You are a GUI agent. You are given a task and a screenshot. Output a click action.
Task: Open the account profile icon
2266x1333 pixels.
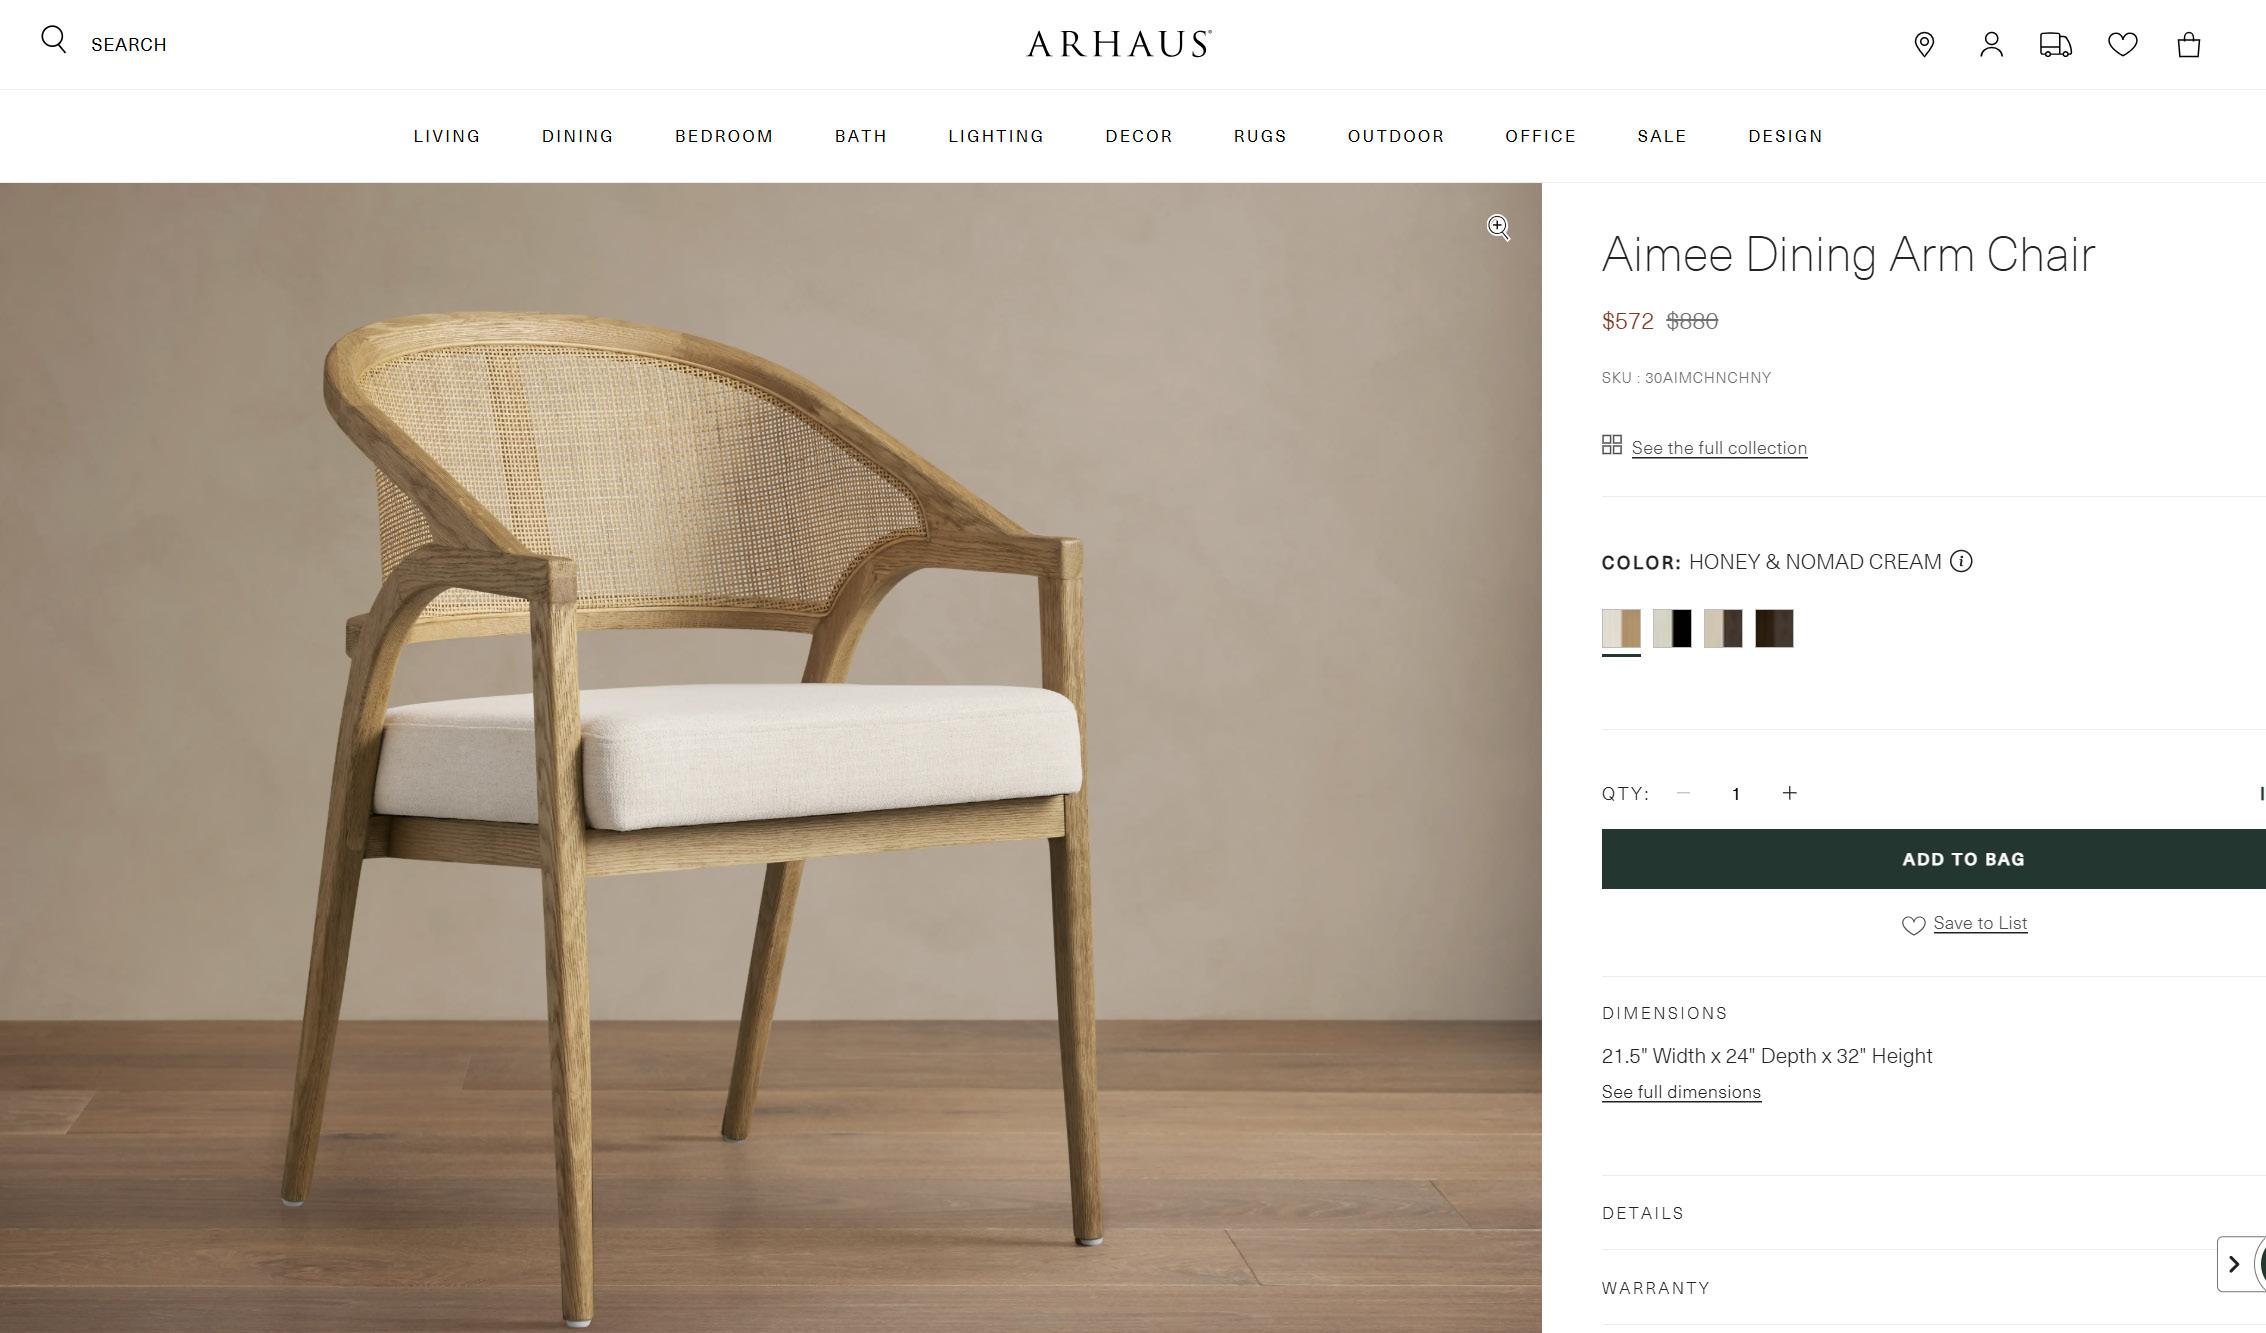point(1991,44)
